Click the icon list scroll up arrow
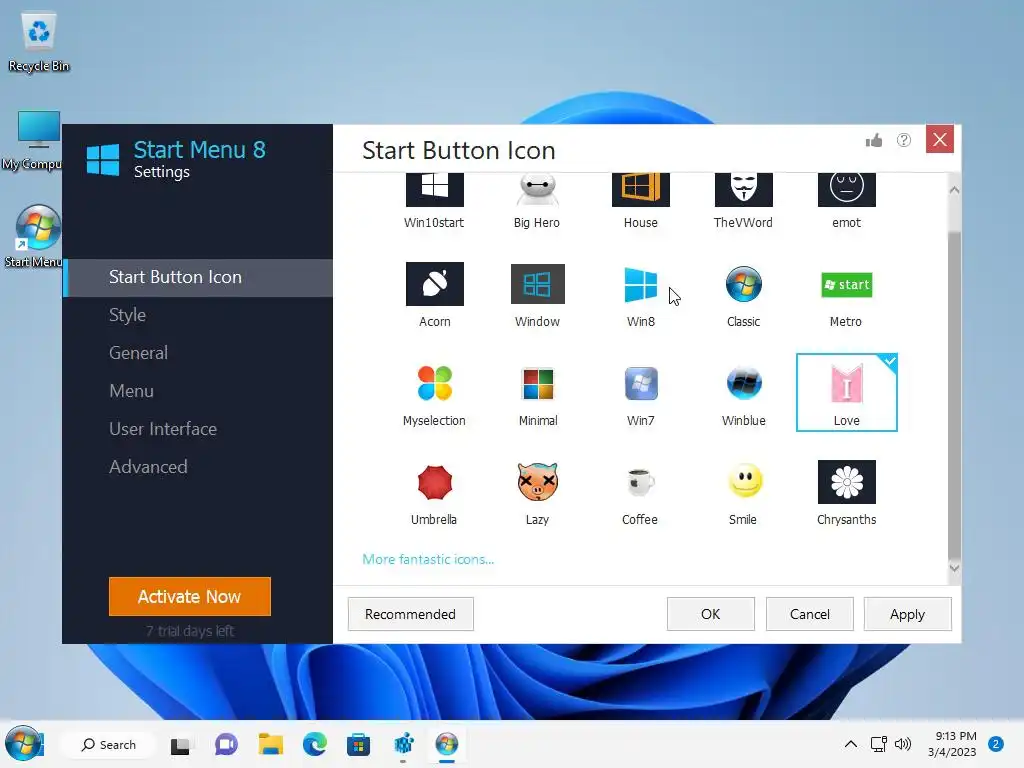This screenshot has width=1024, height=768. click(954, 190)
